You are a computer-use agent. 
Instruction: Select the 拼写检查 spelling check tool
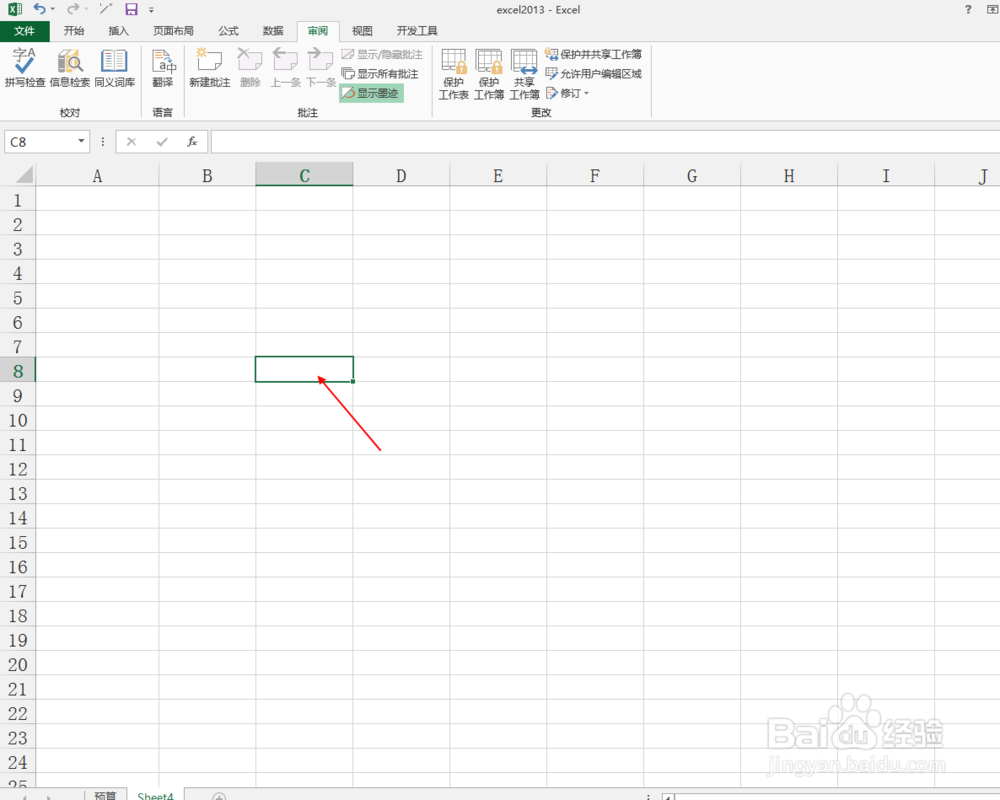(24, 70)
